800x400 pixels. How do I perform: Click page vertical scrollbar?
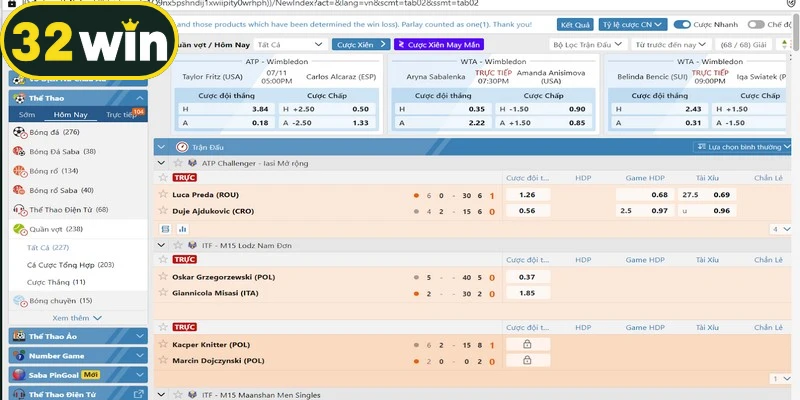[796, 31]
